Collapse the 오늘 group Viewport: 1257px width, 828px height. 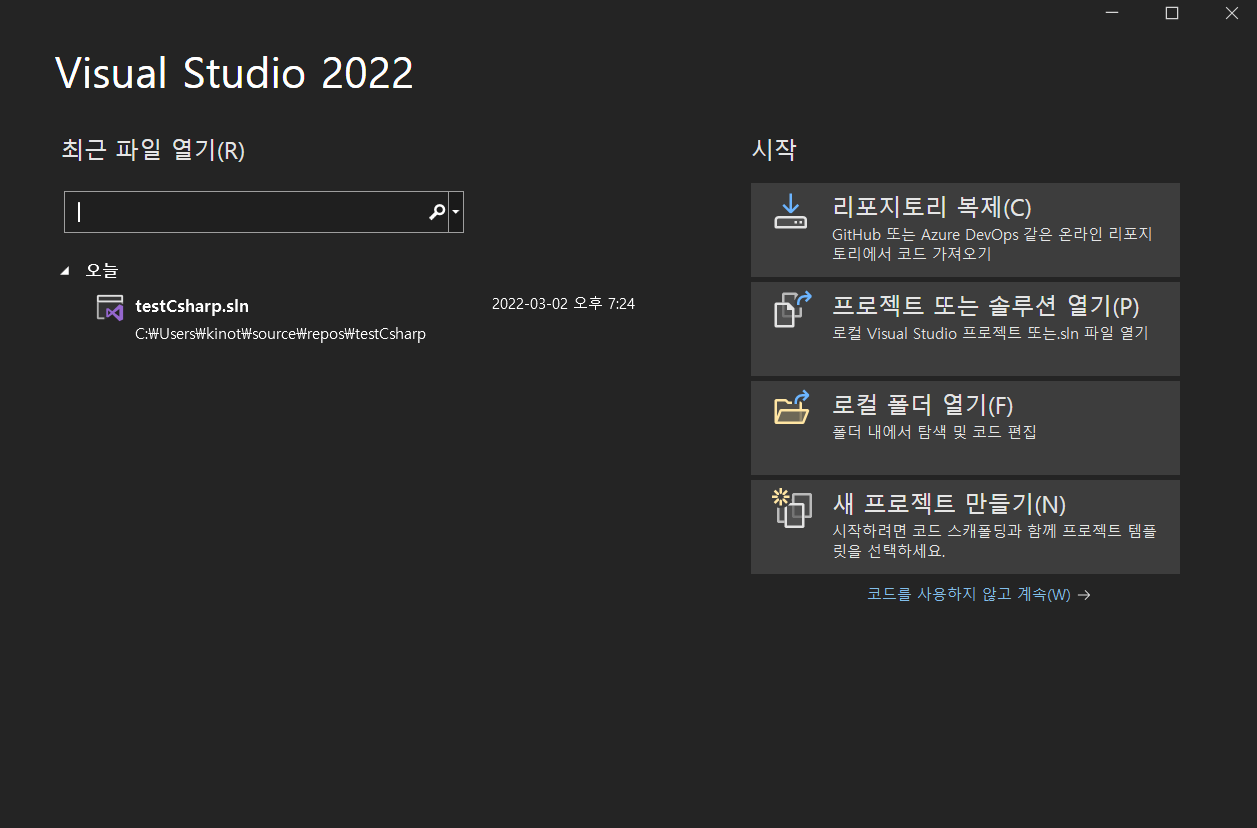coord(66,270)
